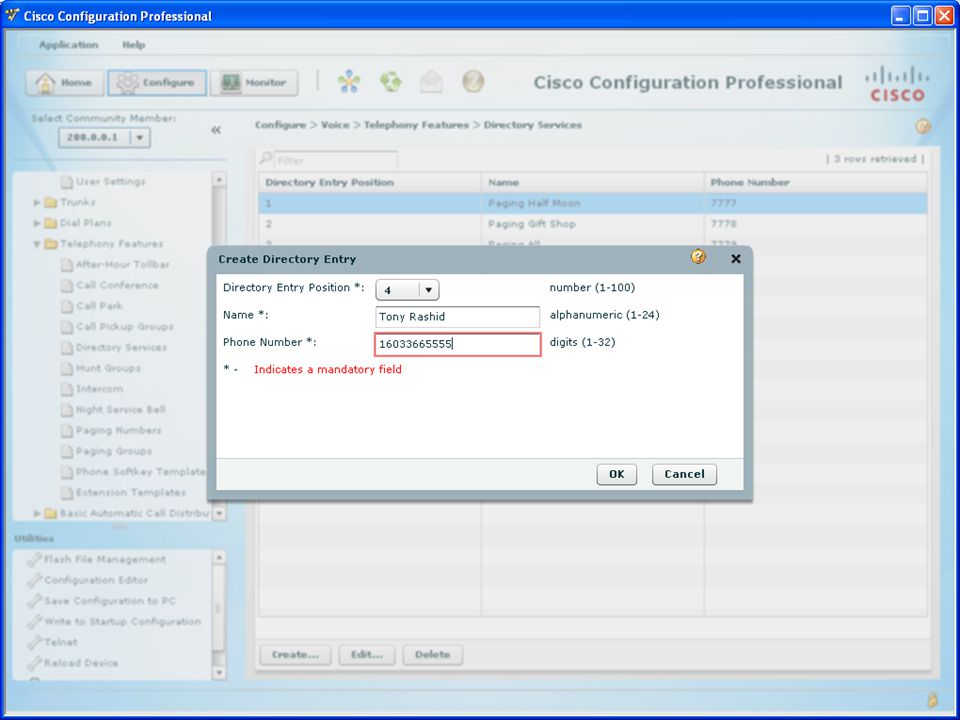Click Cancel in the dialog
The width and height of the screenshot is (960, 720).
point(684,474)
